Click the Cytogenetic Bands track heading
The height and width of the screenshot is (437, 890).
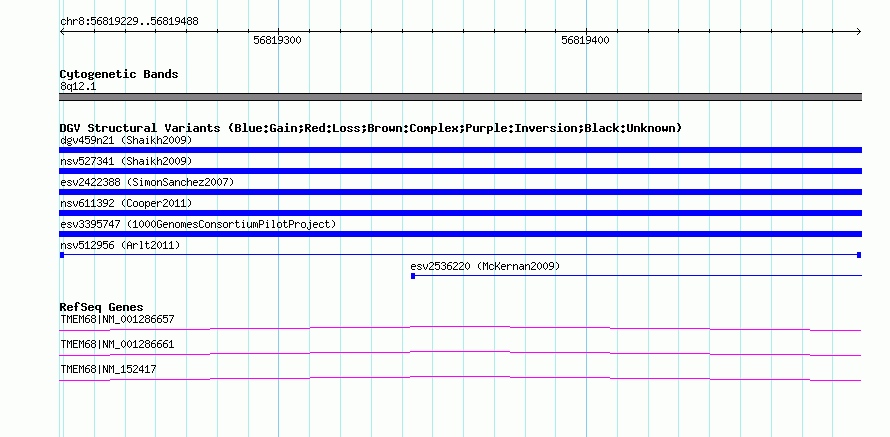119,74
